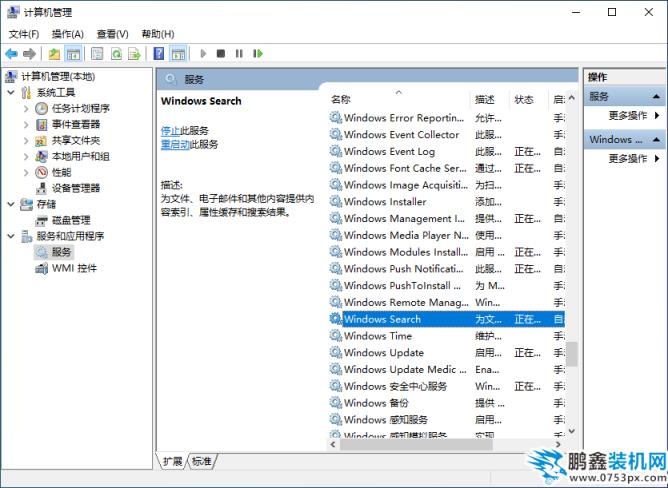The image size is (668, 488).
Task: Click the Export list toolbar icon
Action: click(135, 54)
